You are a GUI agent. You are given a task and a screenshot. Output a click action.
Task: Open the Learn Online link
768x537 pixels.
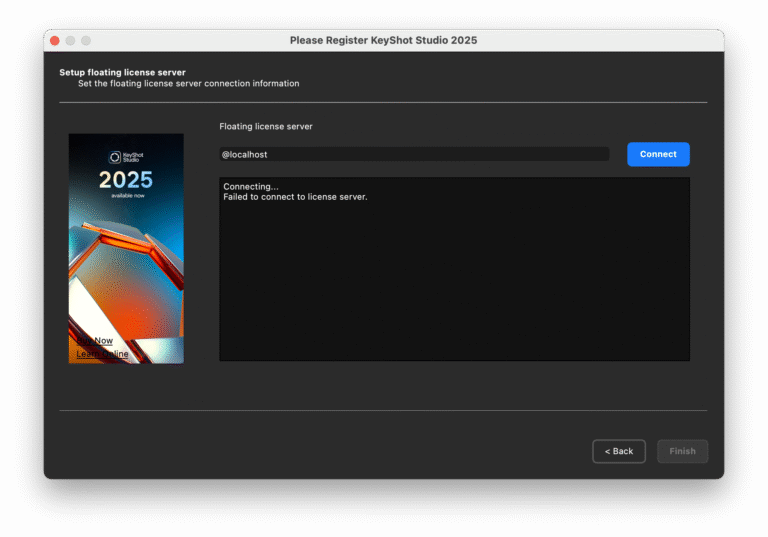point(102,354)
